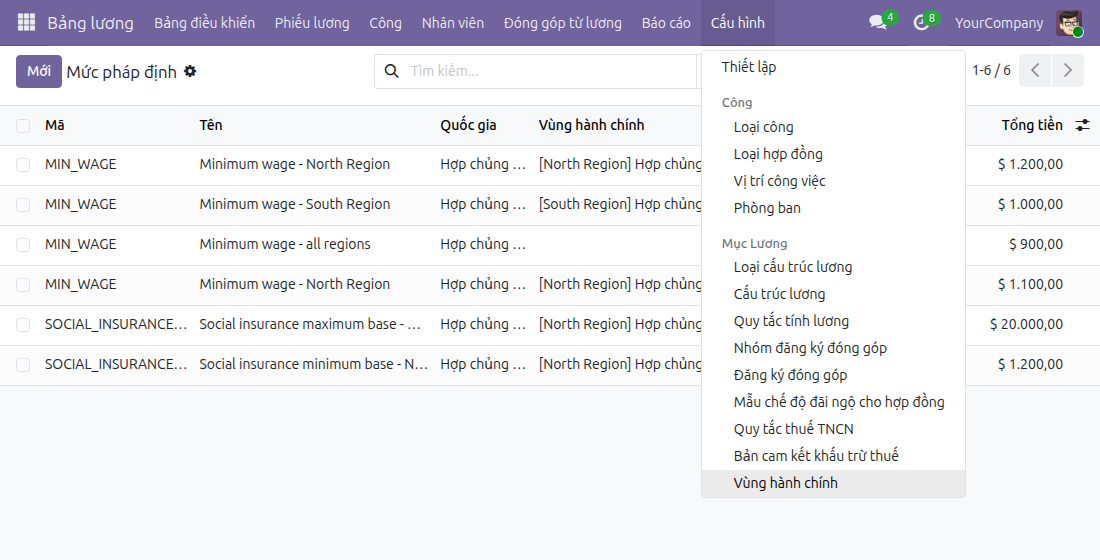Check the $ 1.200,00 Minimum wage - North Region row
This screenshot has height=560, width=1100.
click(23, 165)
